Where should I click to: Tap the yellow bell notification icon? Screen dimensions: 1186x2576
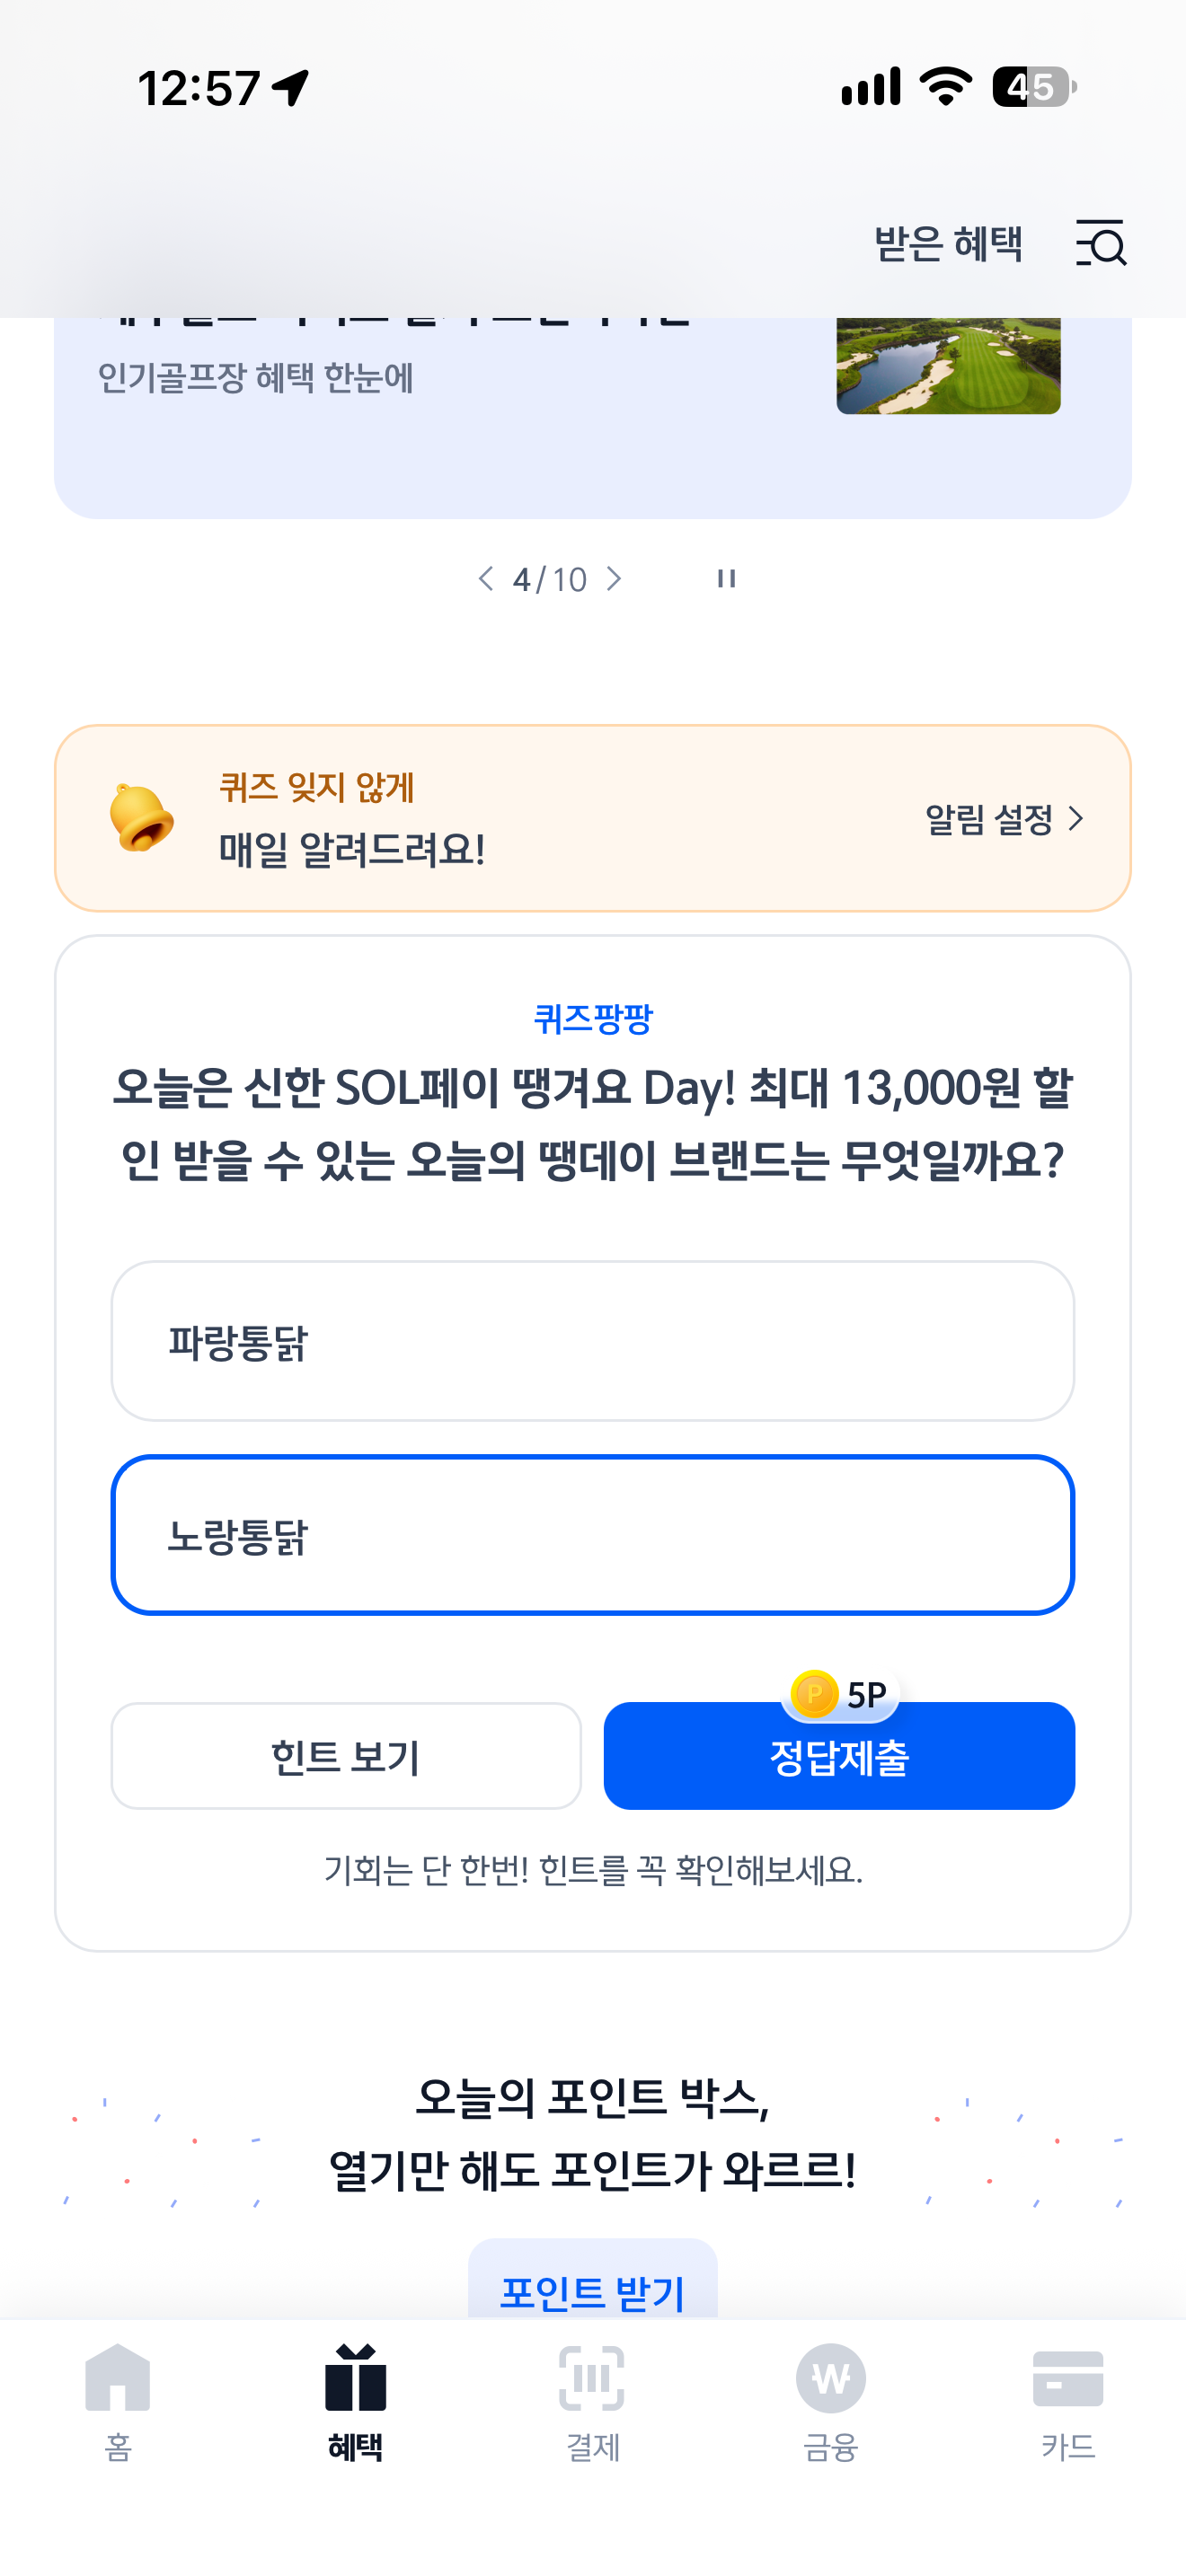coord(141,818)
